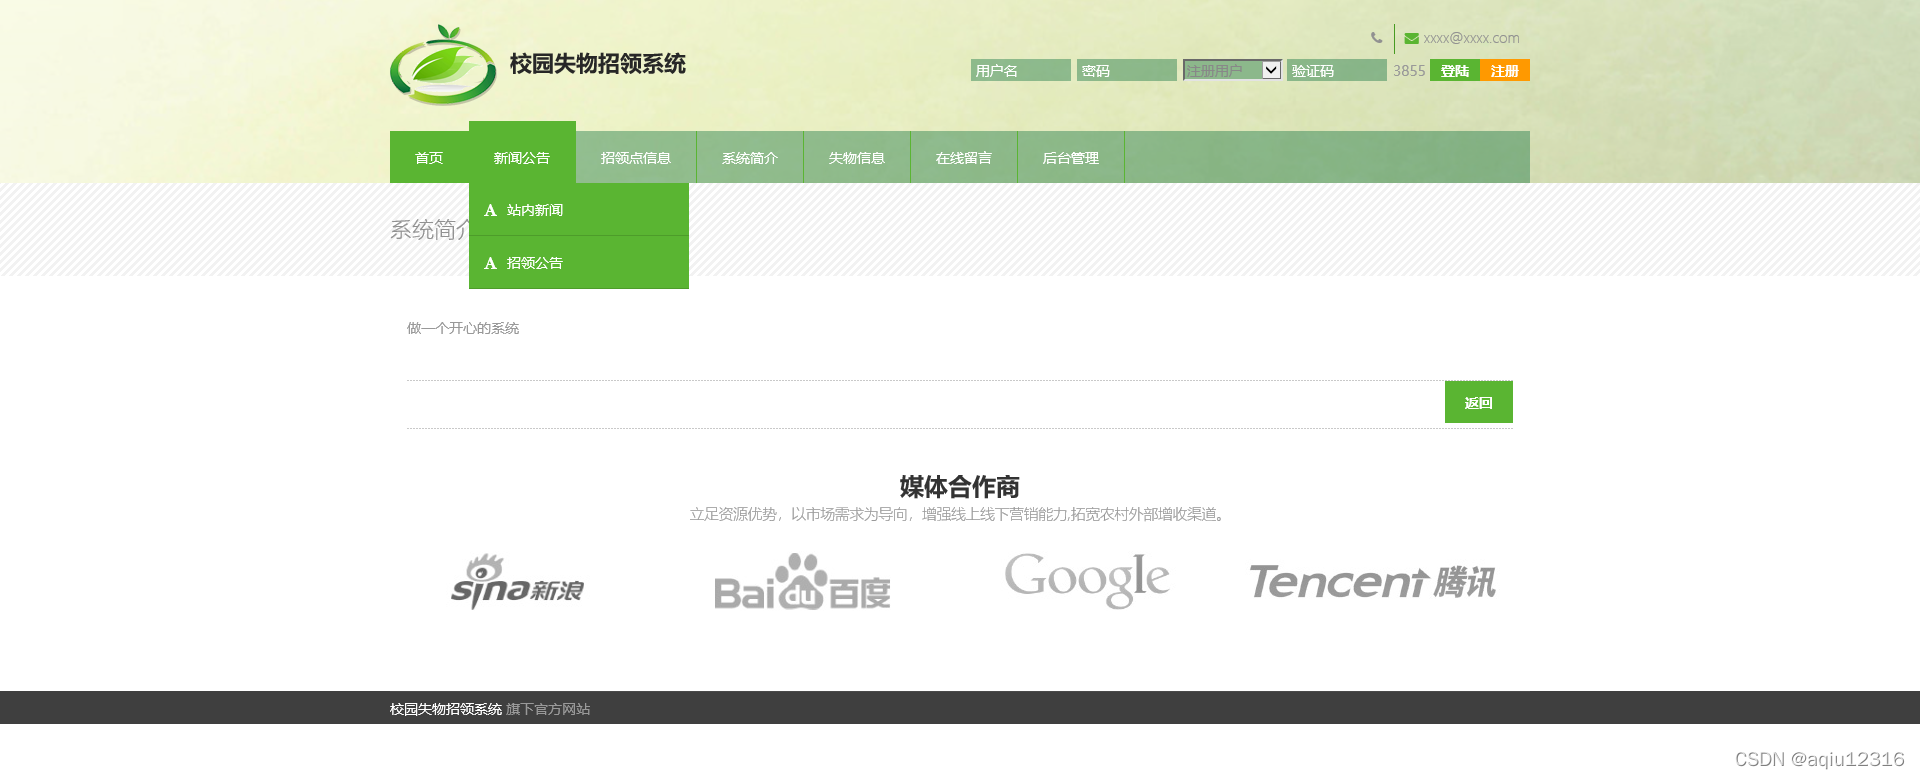Screen dimensions: 1920x779
Task: Click the footer 校园失物招领系统 text
Action: coord(446,709)
